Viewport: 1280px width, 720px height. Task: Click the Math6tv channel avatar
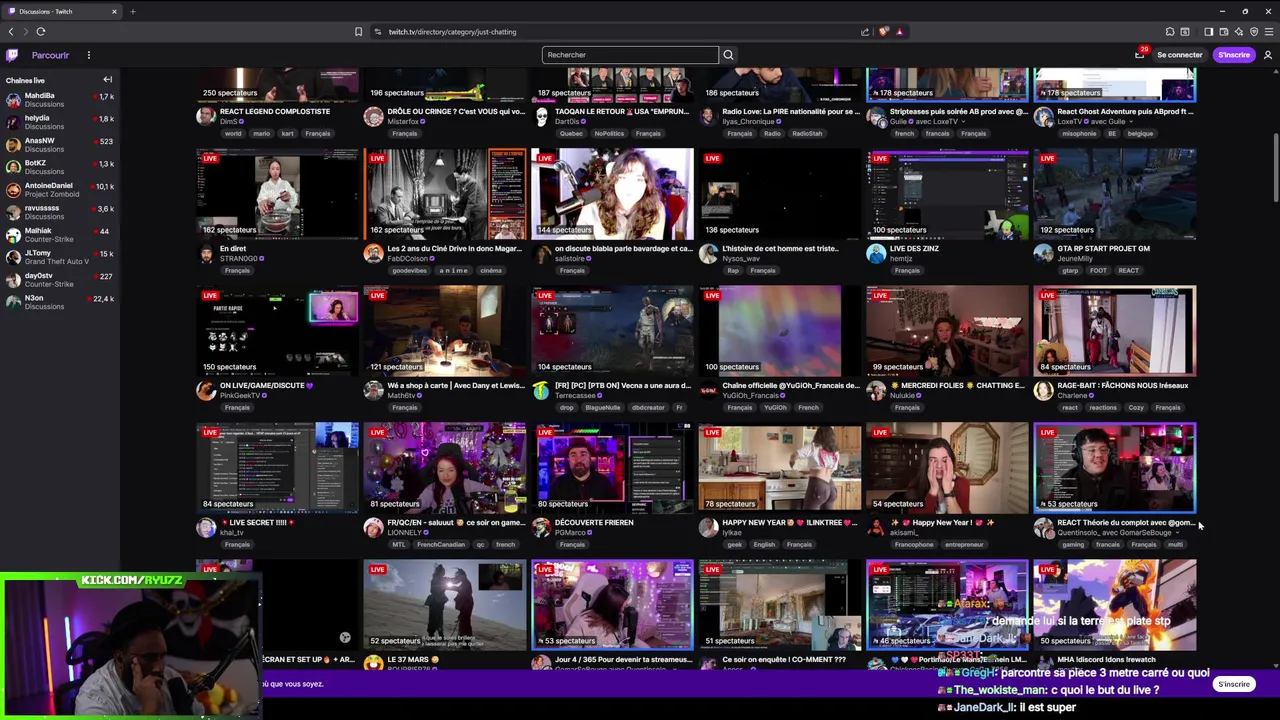(374, 391)
